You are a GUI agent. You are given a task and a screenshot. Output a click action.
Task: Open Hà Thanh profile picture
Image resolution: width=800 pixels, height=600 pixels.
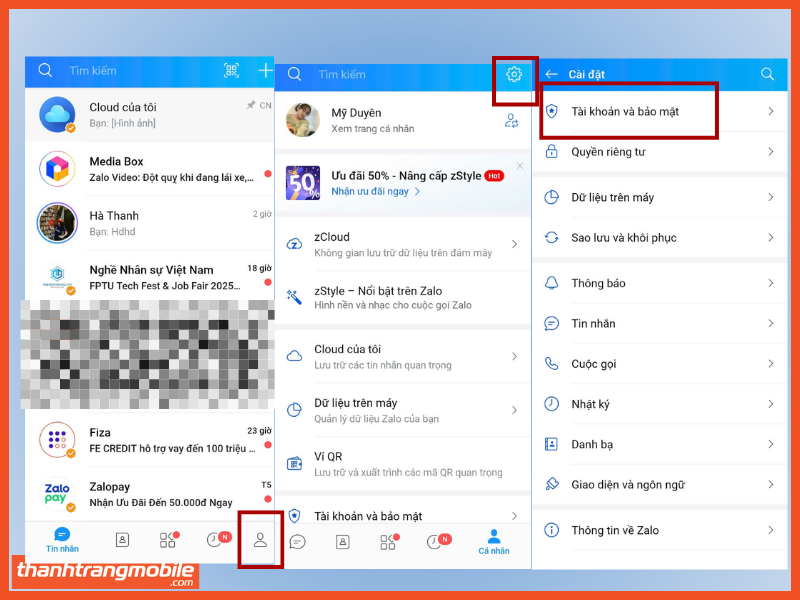pyautogui.click(x=57, y=223)
